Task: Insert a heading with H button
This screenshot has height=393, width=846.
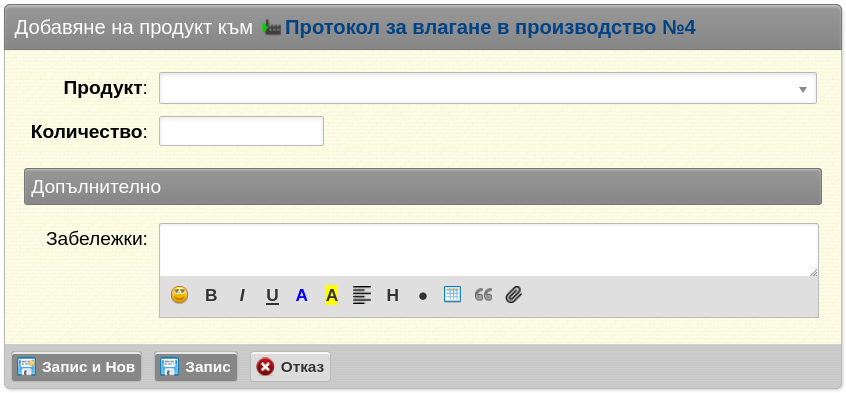Action: point(393,295)
